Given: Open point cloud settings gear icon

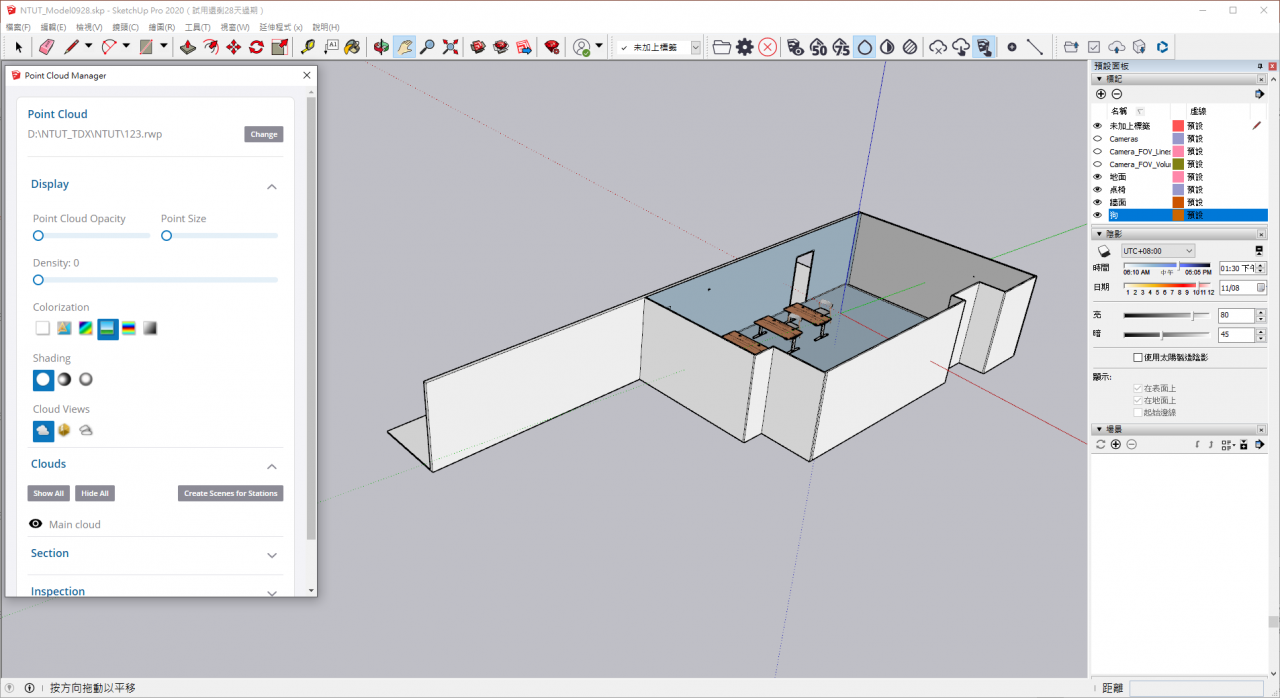Looking at the screenshot, I should 745,47.
